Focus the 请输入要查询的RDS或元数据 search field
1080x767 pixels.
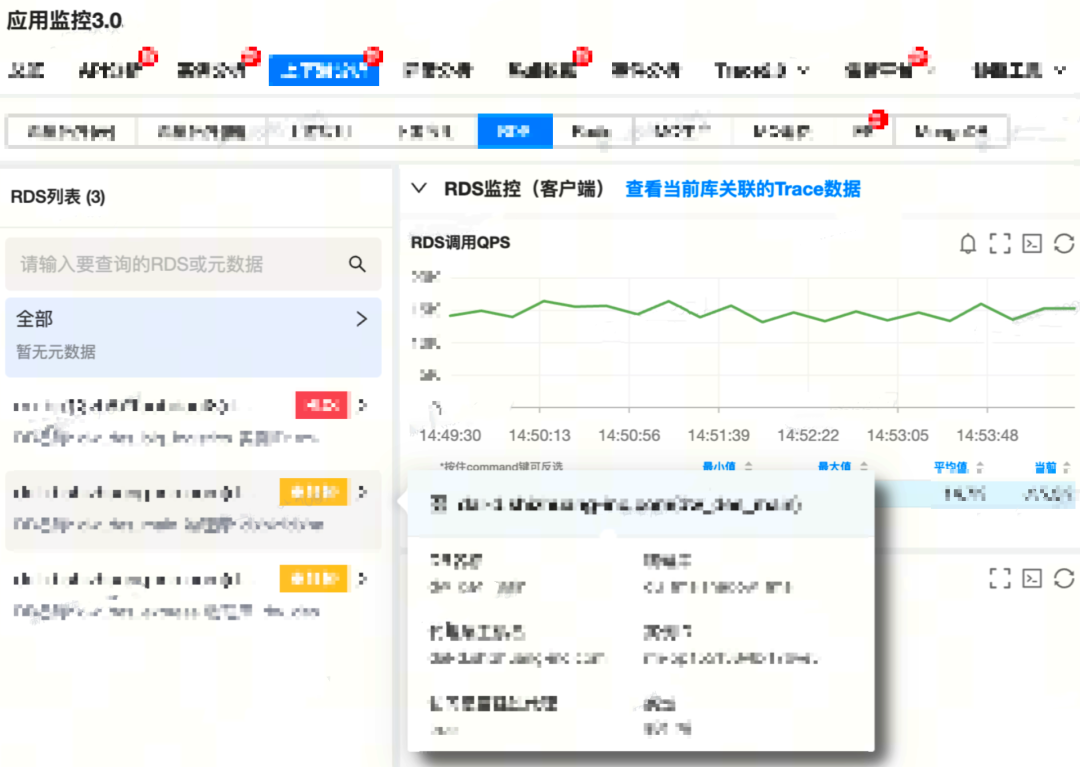pos(193,264)
